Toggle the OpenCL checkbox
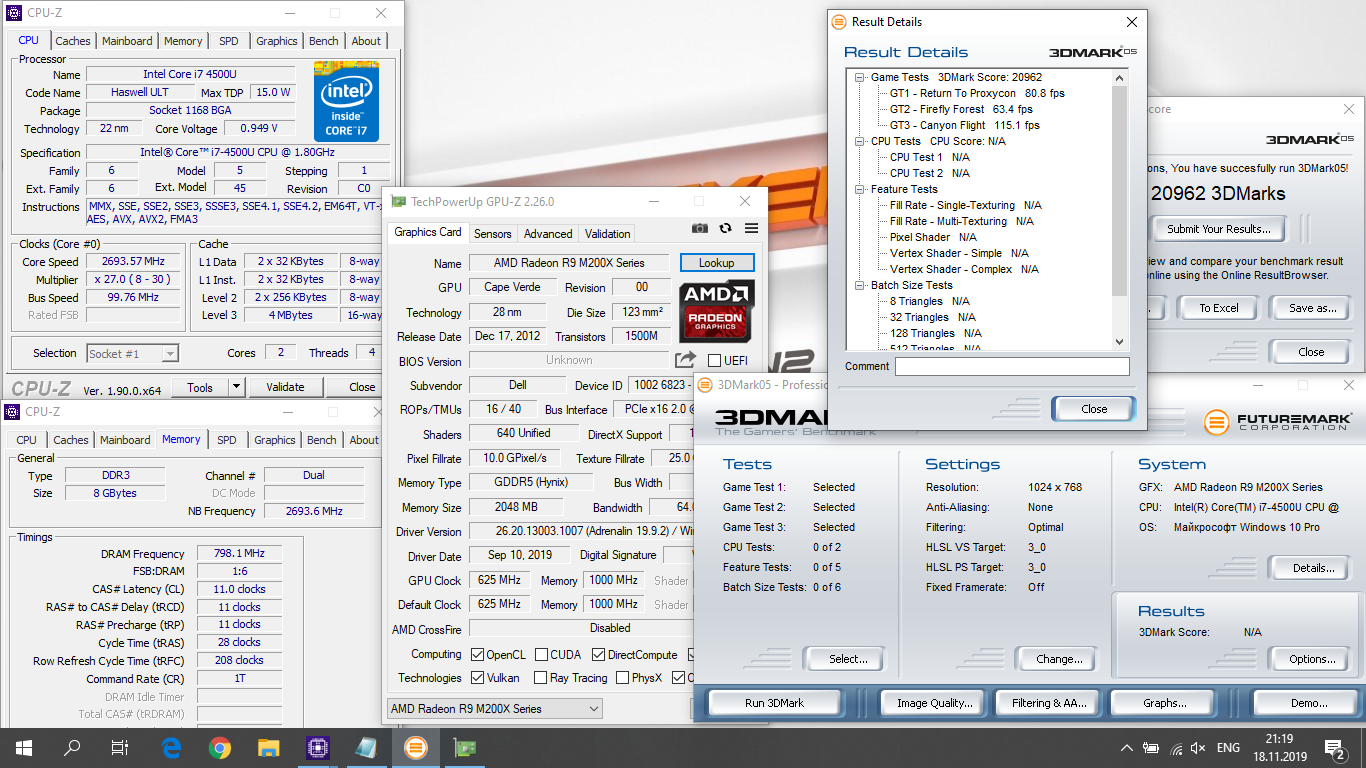This screenshot has height=768, width=1366. 478,655
